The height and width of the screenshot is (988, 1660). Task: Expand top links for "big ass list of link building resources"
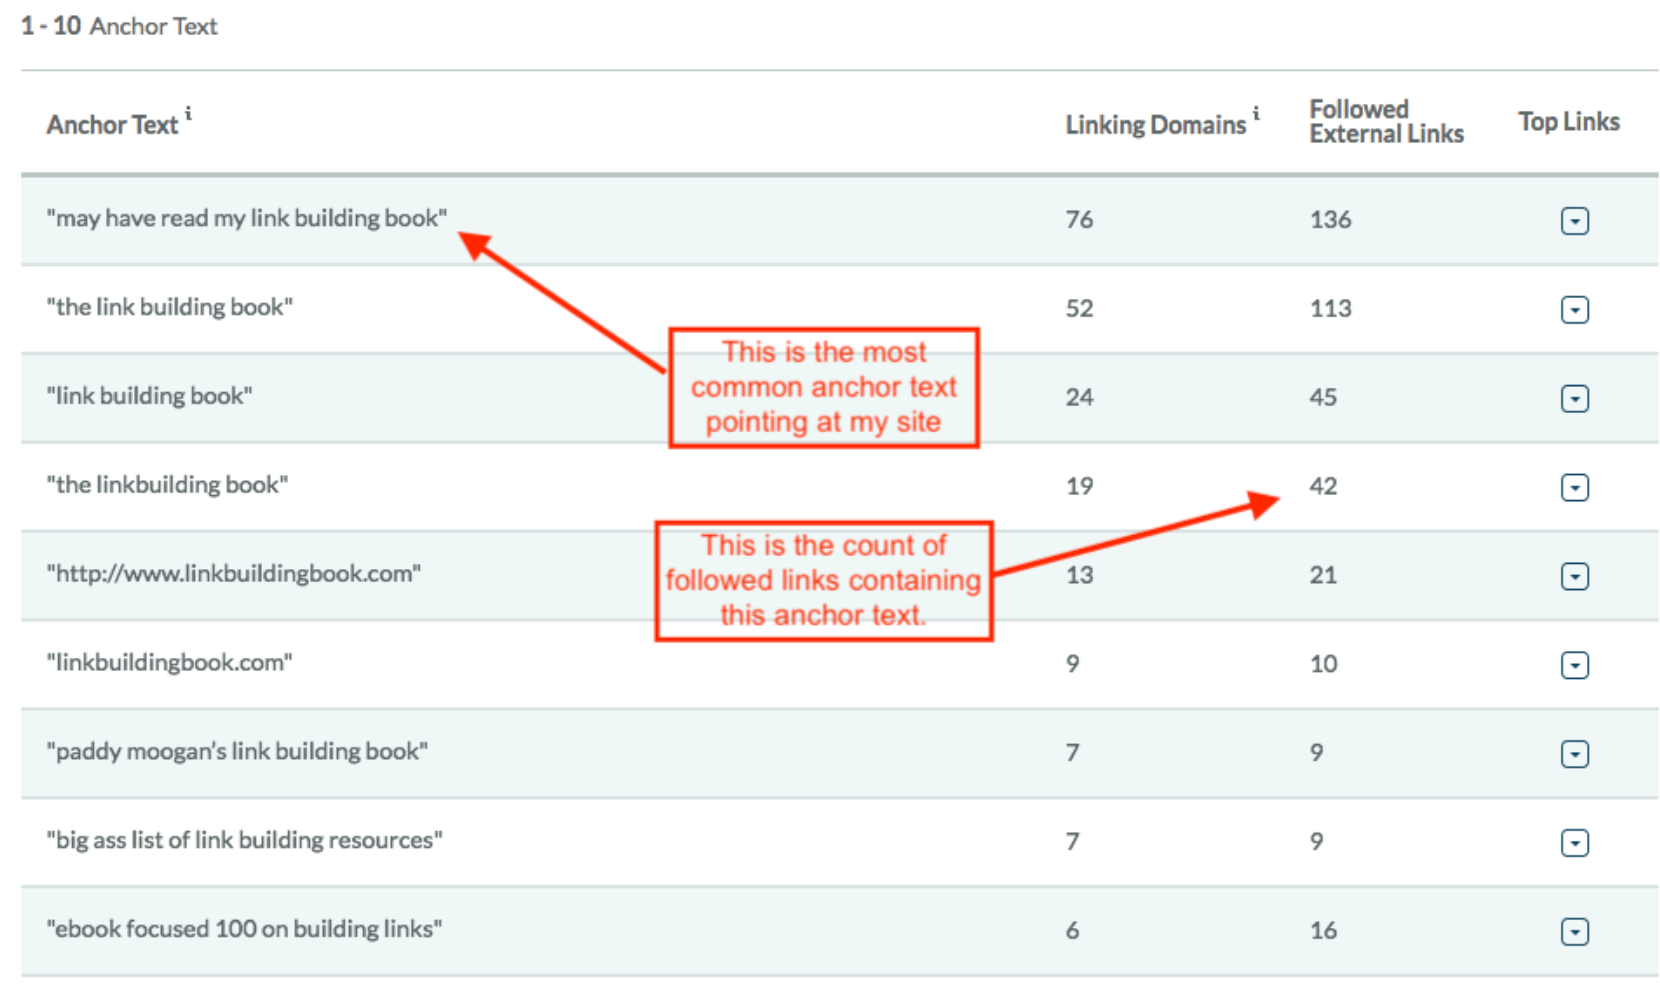click(1574, 843)
